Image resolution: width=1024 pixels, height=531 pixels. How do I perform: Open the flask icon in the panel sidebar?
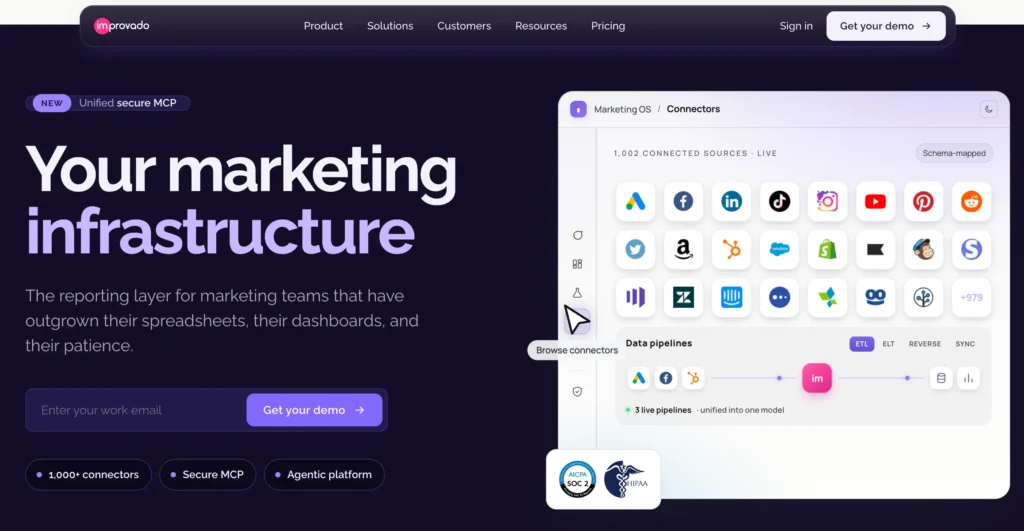click(x=577, y=293)
